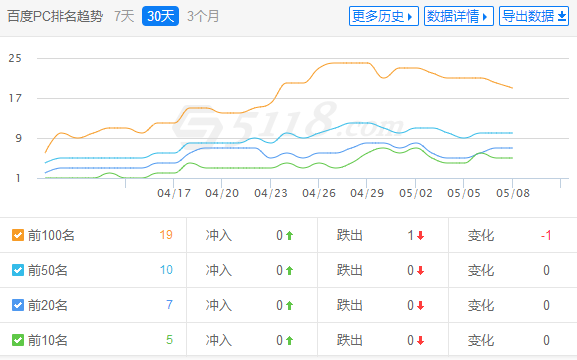Click the 04/29 date marker on chart axis
This screenshot has height=360, width=577.
pos(367,193)
